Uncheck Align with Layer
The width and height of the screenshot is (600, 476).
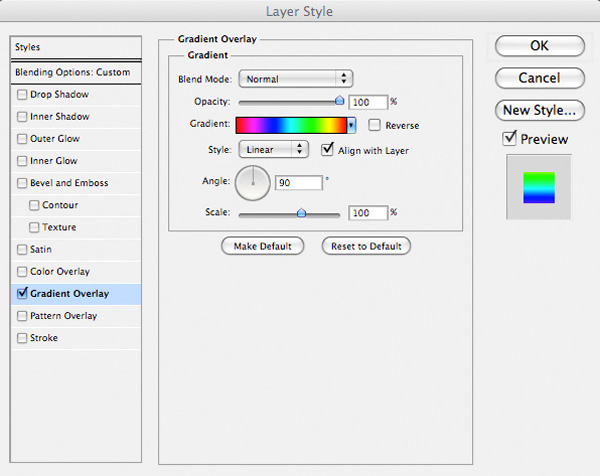click(x=328, y=149)
